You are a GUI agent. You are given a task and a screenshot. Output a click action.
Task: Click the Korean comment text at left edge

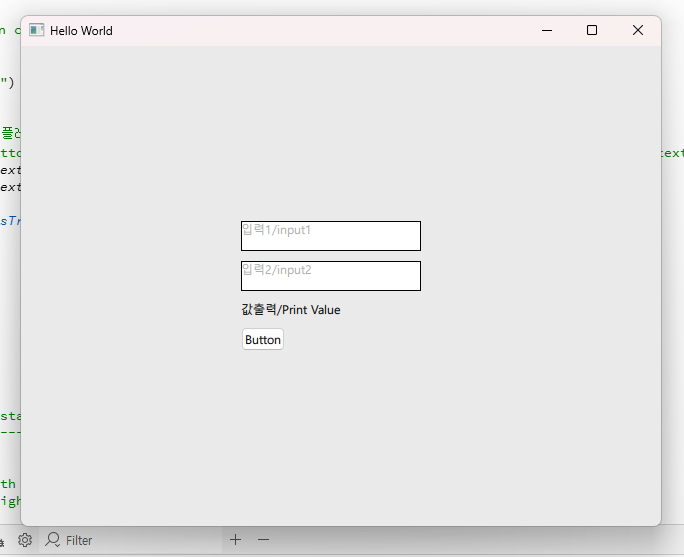[9, 133]
